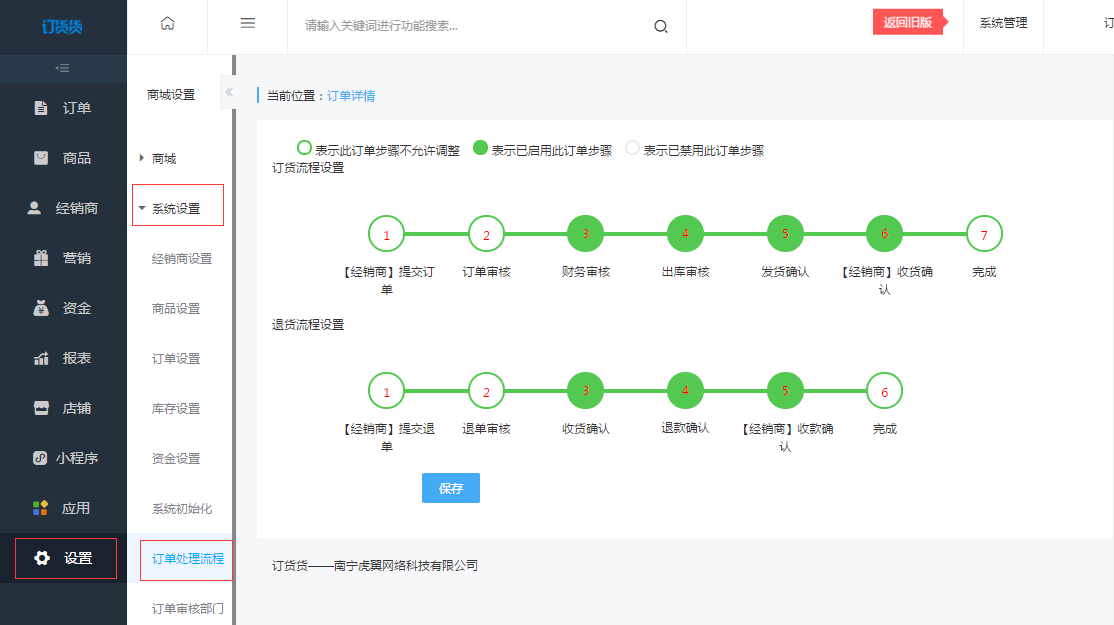The image size is (1114, 625).
Task: Click the 订单详情 breadcrumb link
Action: coord(351,96)
